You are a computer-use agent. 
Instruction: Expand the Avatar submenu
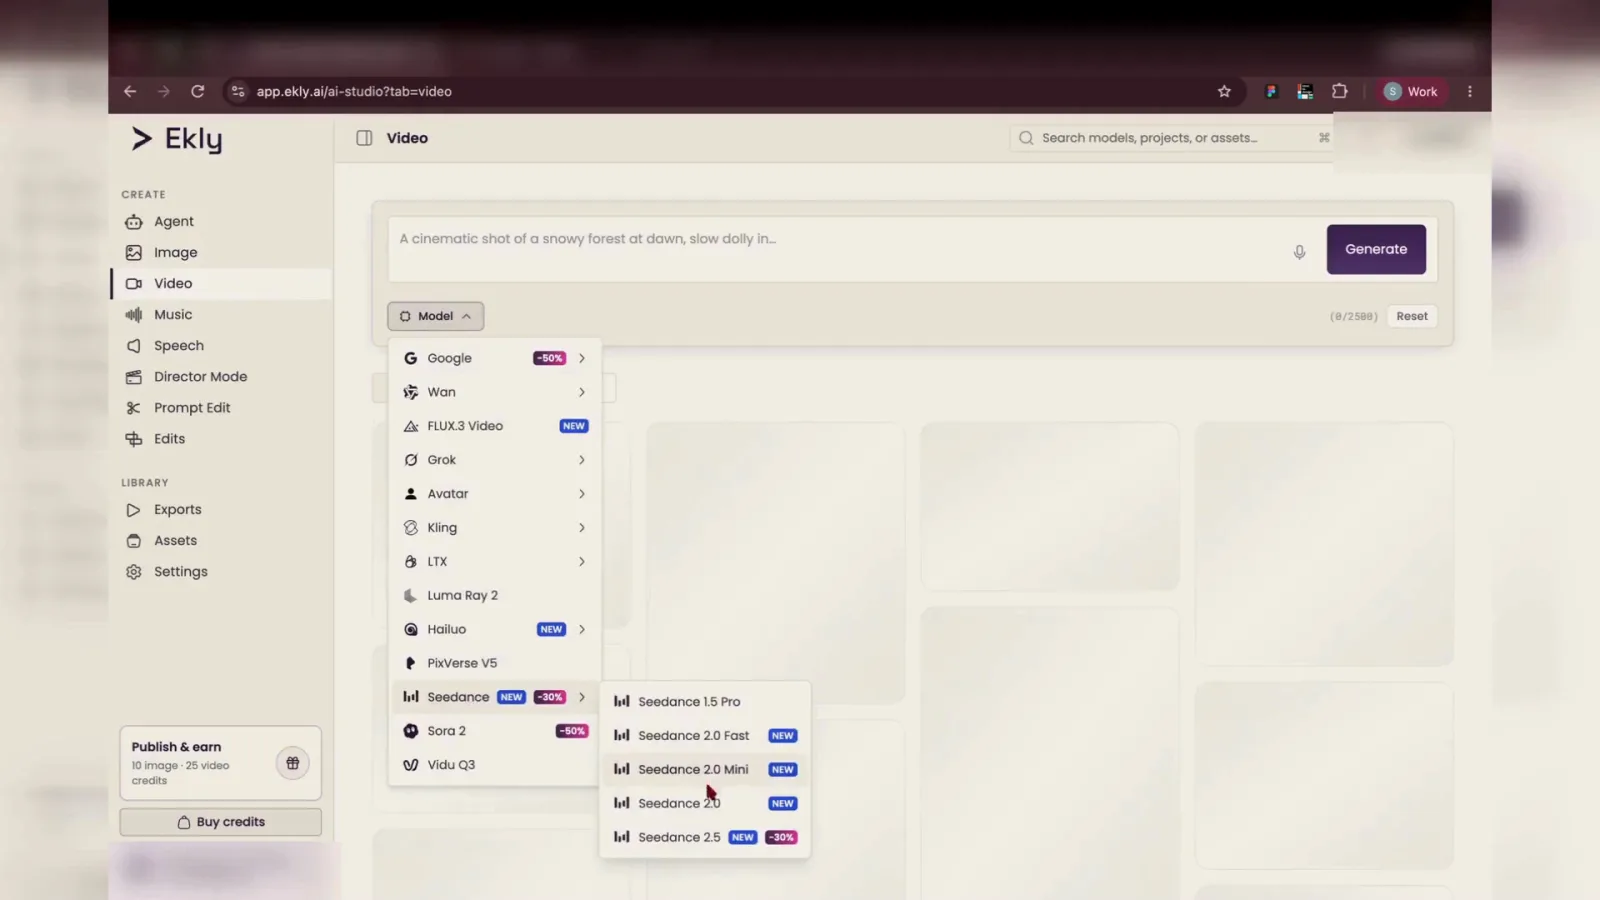click(495, 494)
